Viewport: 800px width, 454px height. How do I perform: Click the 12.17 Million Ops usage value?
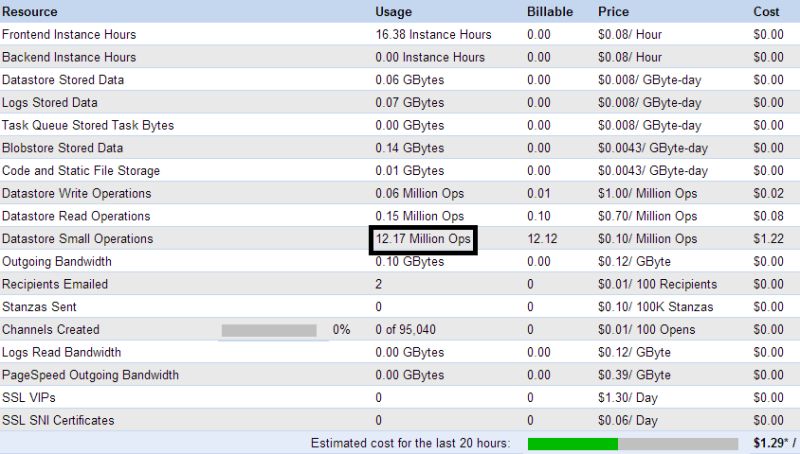point(423,239)
